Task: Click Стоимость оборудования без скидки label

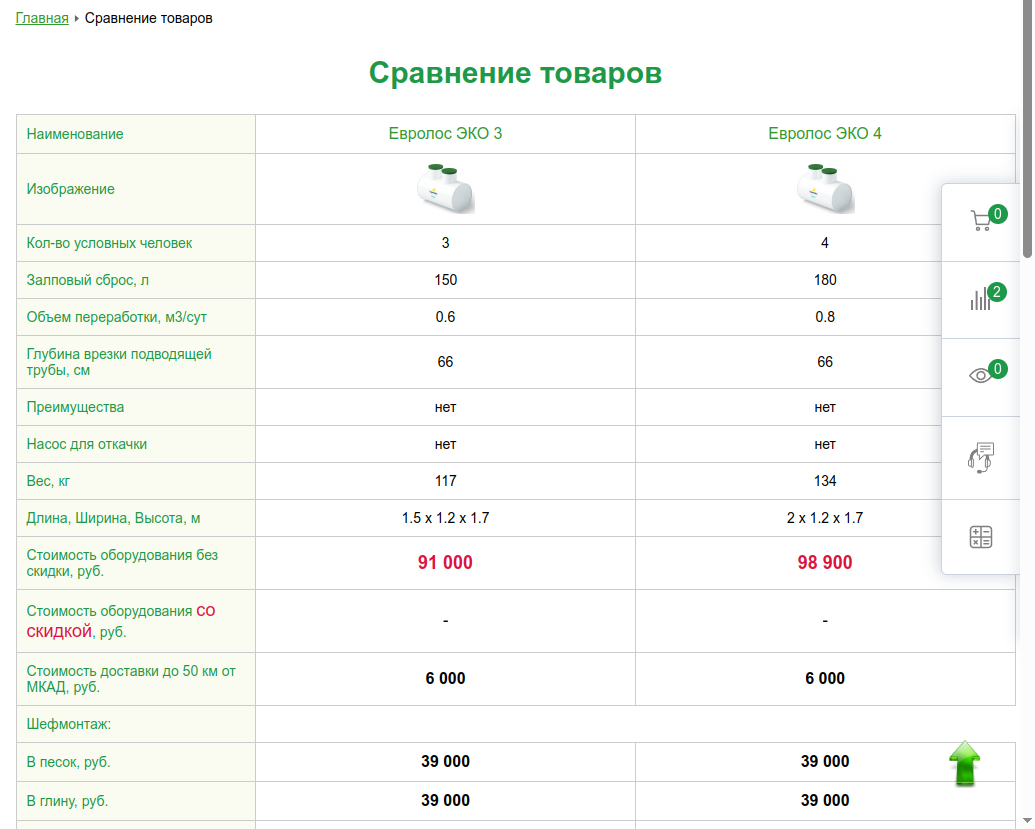Action: [122, 563]
